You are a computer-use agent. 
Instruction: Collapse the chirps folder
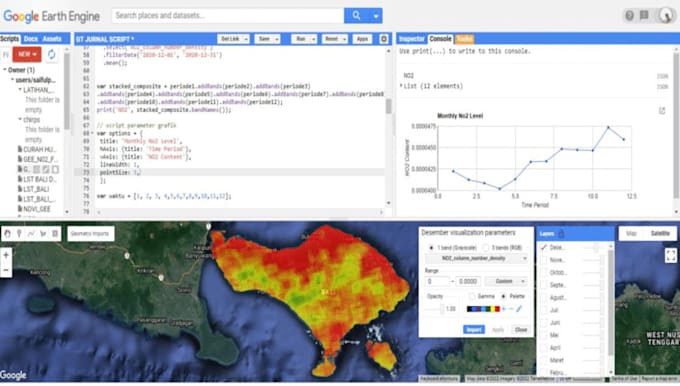pos(20,119)
